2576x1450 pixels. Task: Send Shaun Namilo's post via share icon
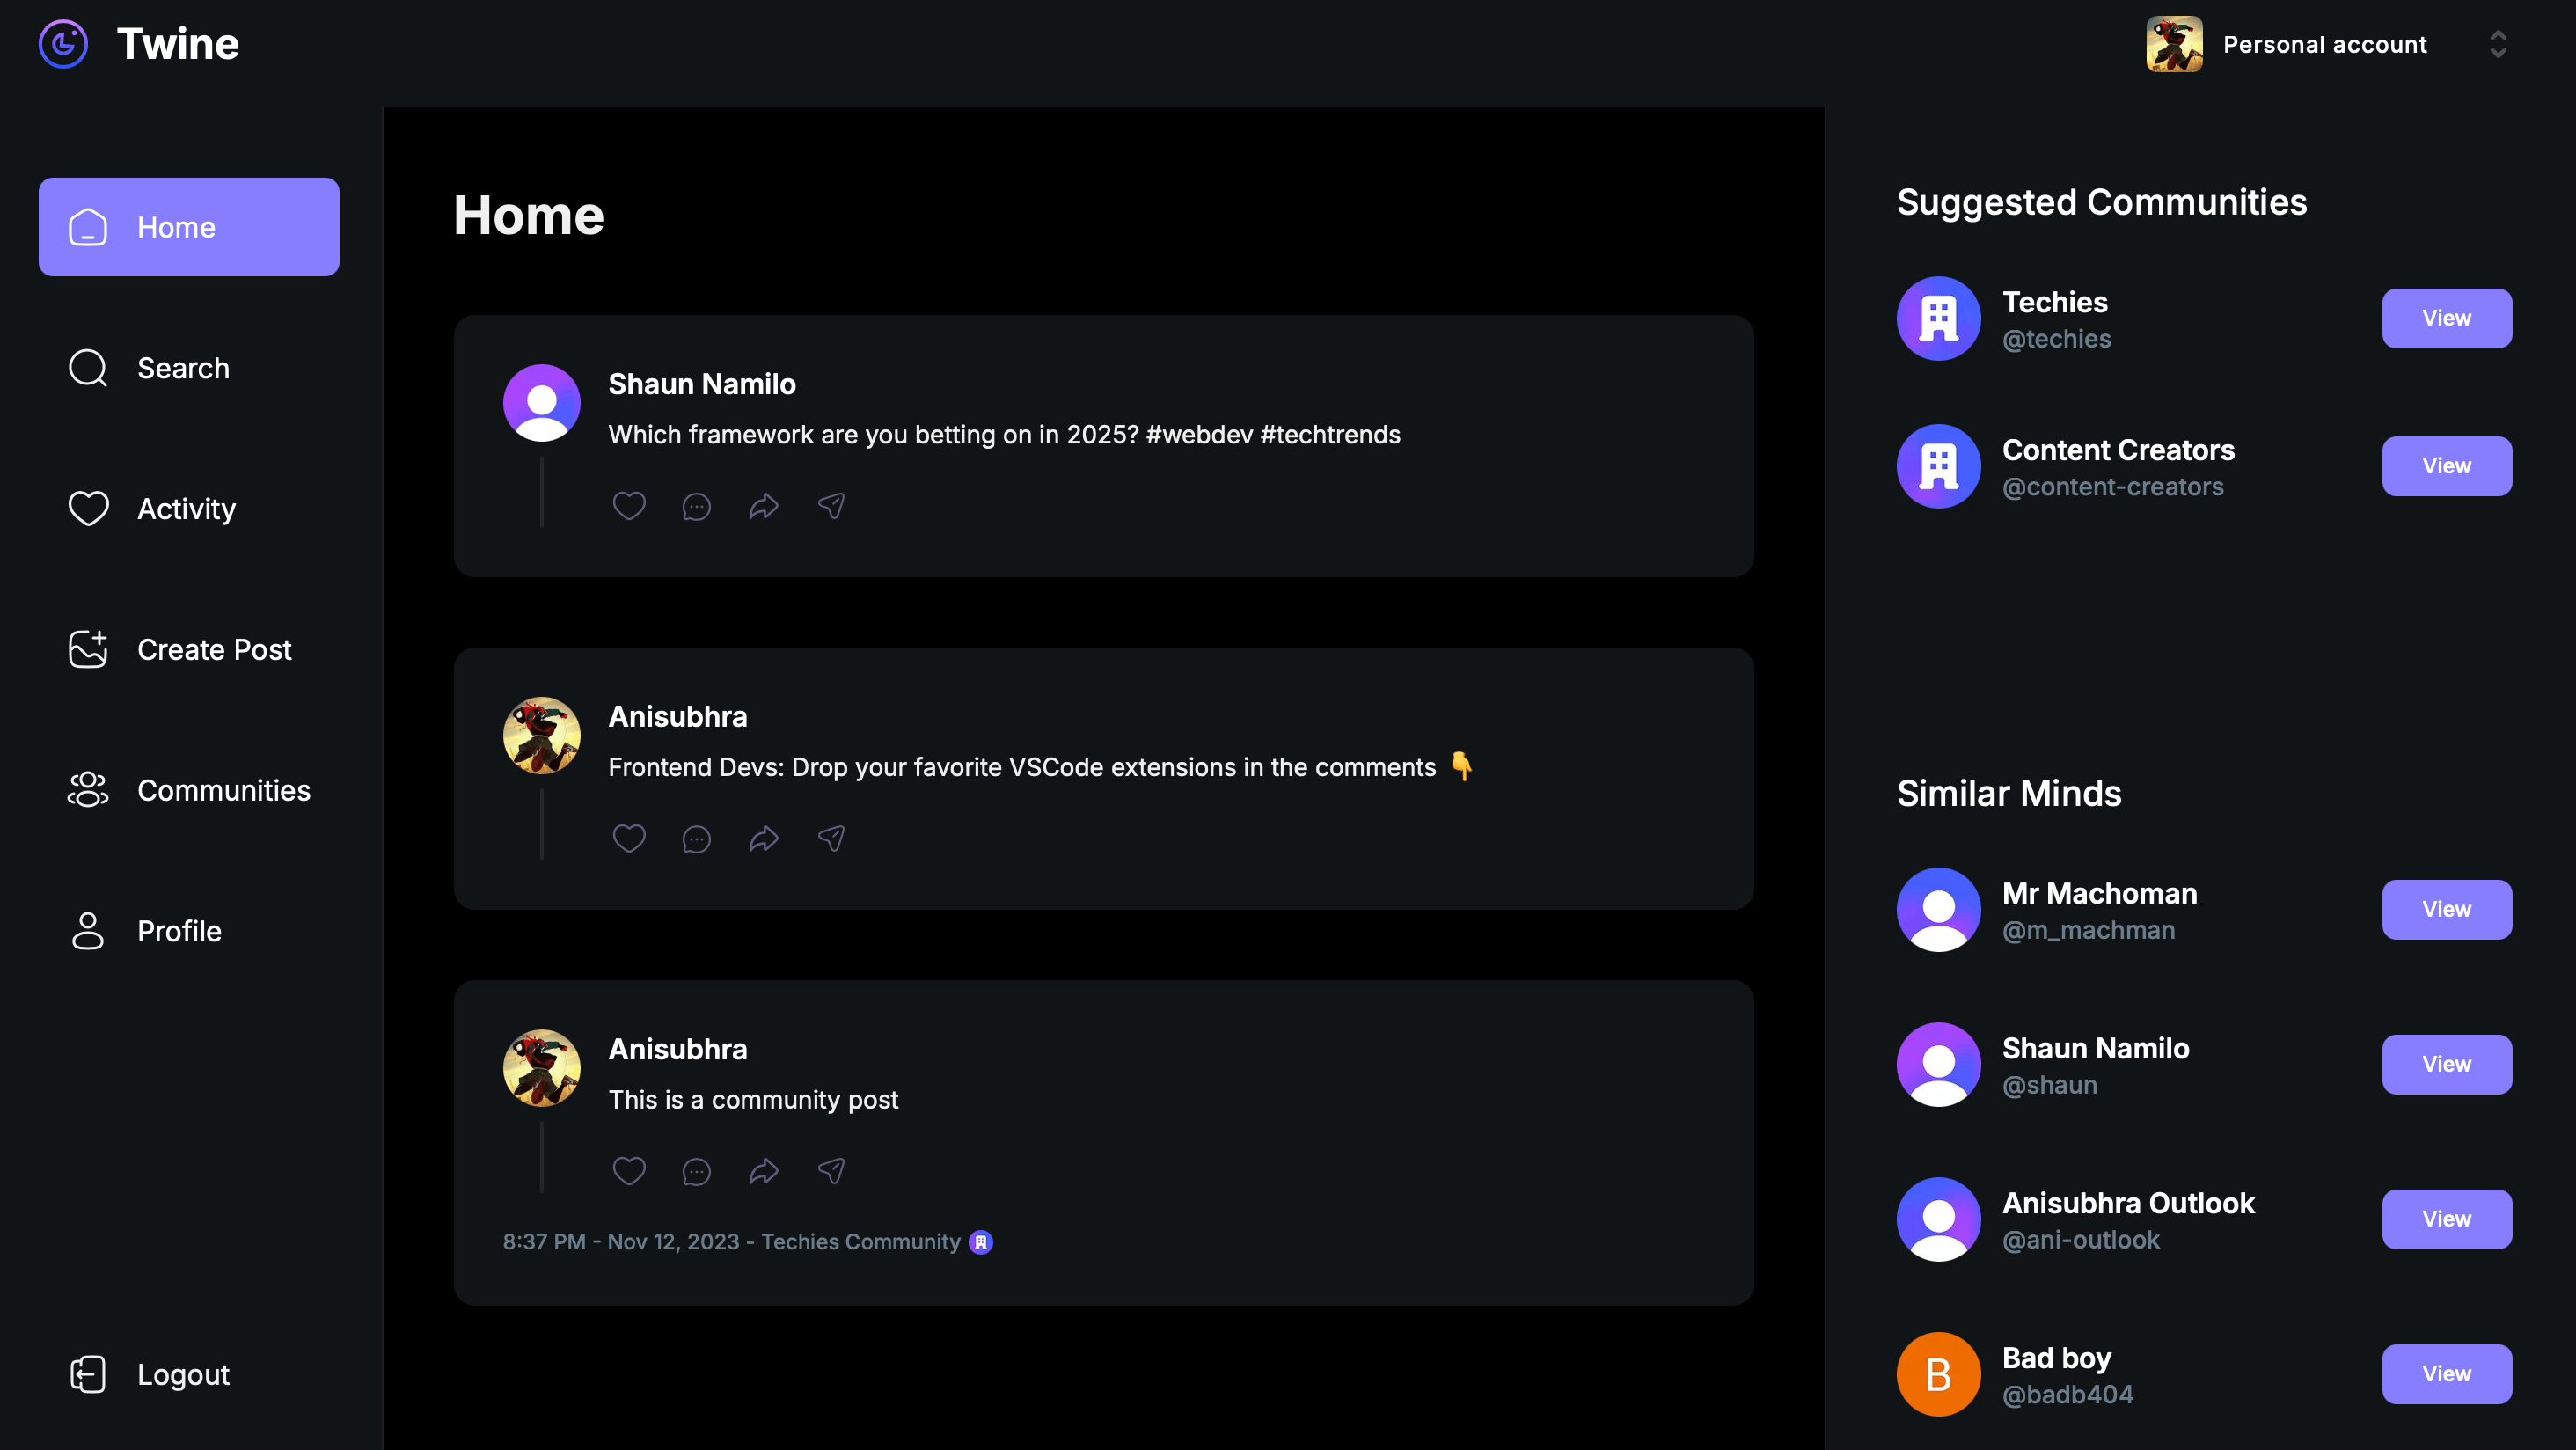(831, 506)
